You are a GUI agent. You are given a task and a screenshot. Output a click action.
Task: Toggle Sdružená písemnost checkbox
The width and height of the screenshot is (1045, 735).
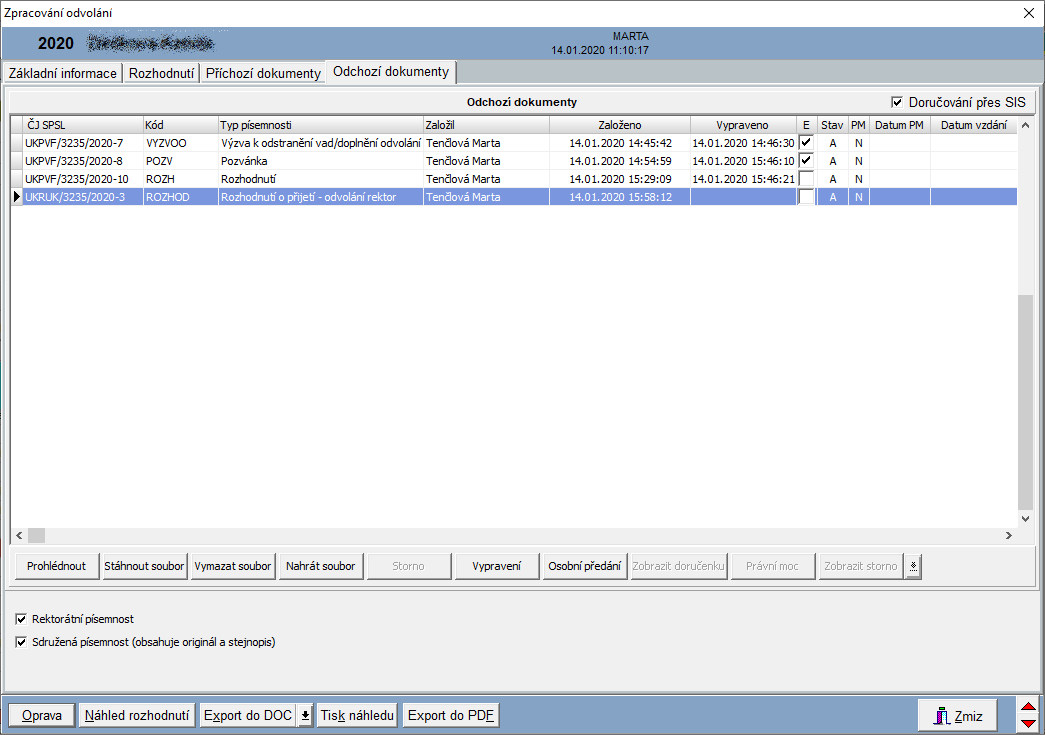tap(22, 642)
